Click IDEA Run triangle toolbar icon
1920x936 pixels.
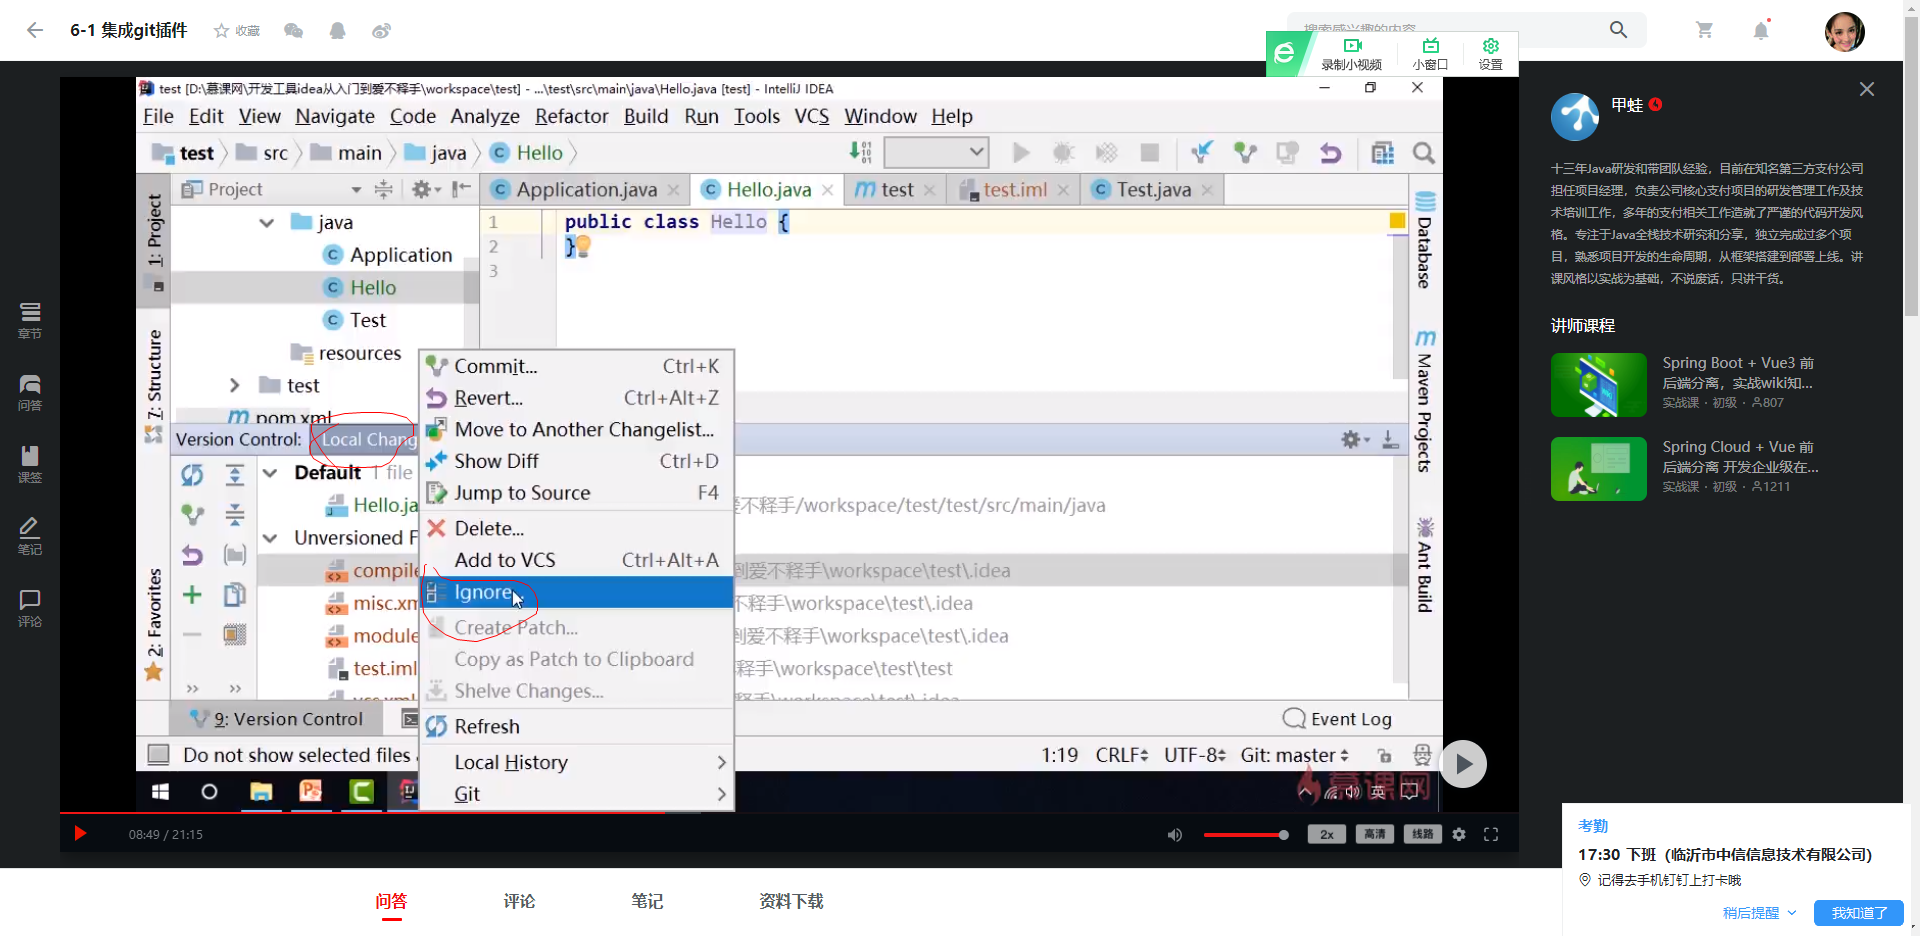[x=1021, y=153]
